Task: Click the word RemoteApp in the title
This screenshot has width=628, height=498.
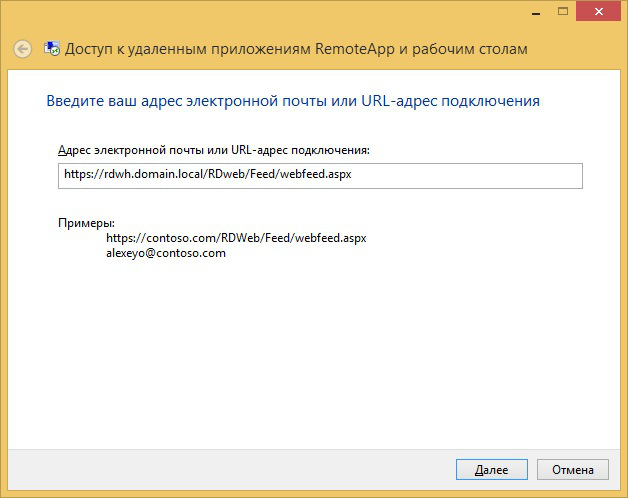Action: 350,49
